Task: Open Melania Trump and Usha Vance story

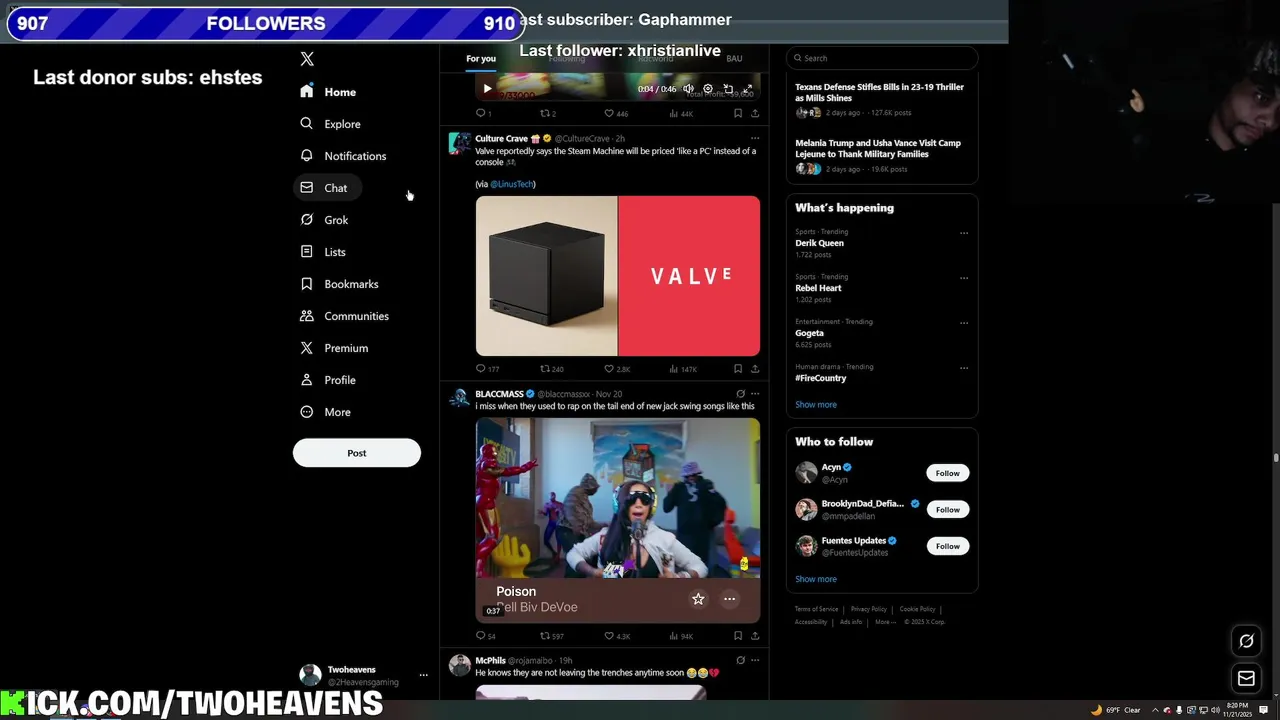Action: [881, 156]
